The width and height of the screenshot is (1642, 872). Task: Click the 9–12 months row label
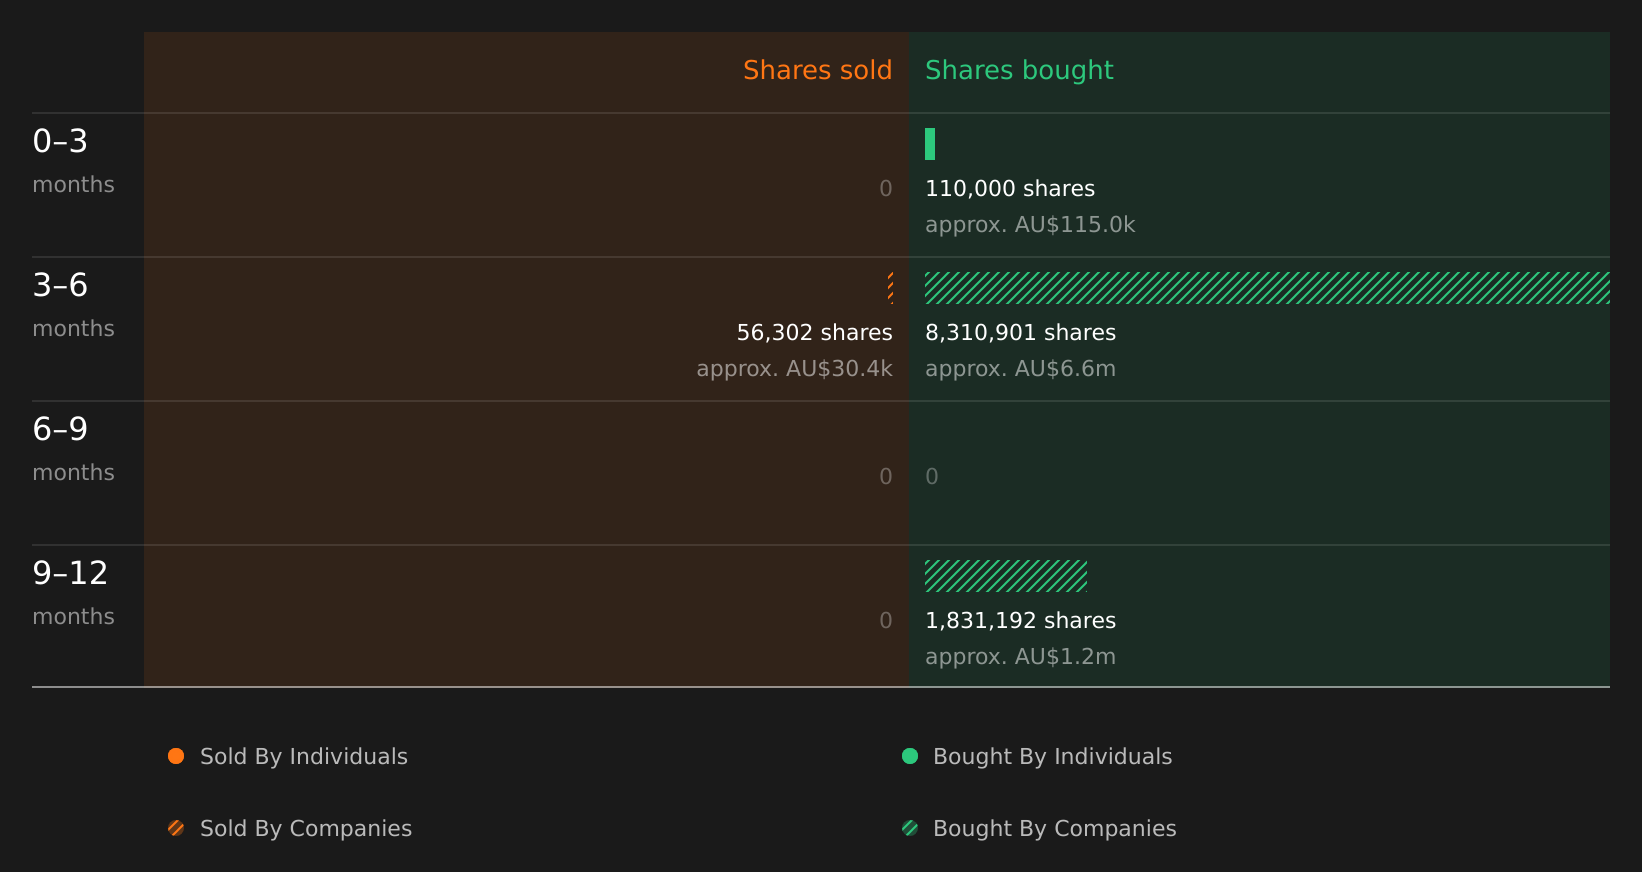click(73, 593)
